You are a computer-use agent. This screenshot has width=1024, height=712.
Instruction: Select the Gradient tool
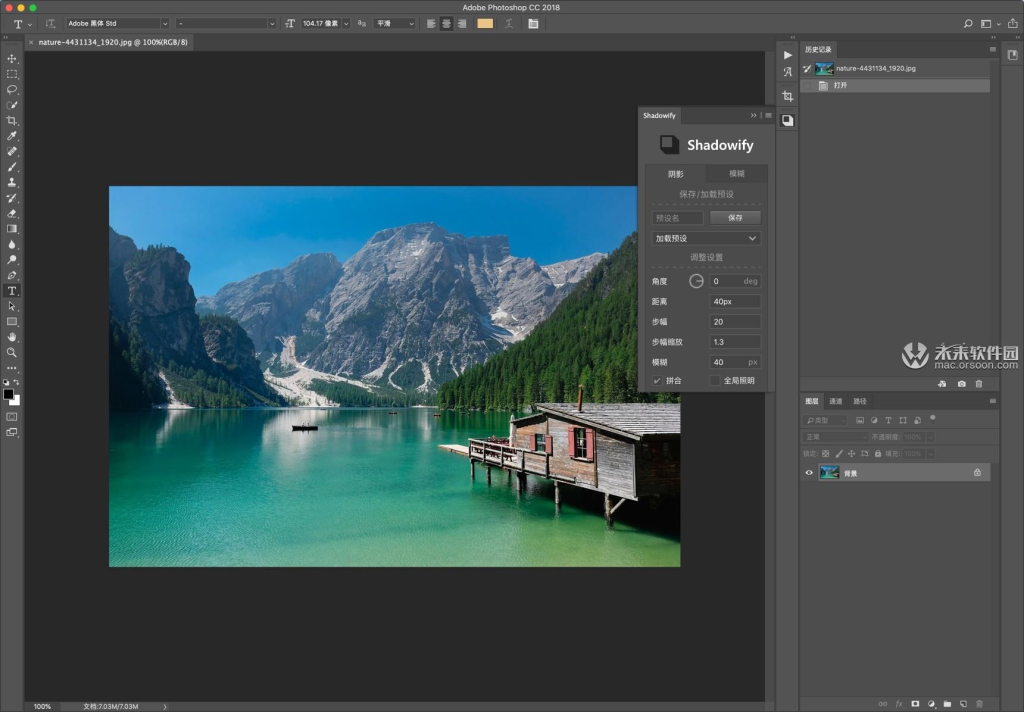12,228
